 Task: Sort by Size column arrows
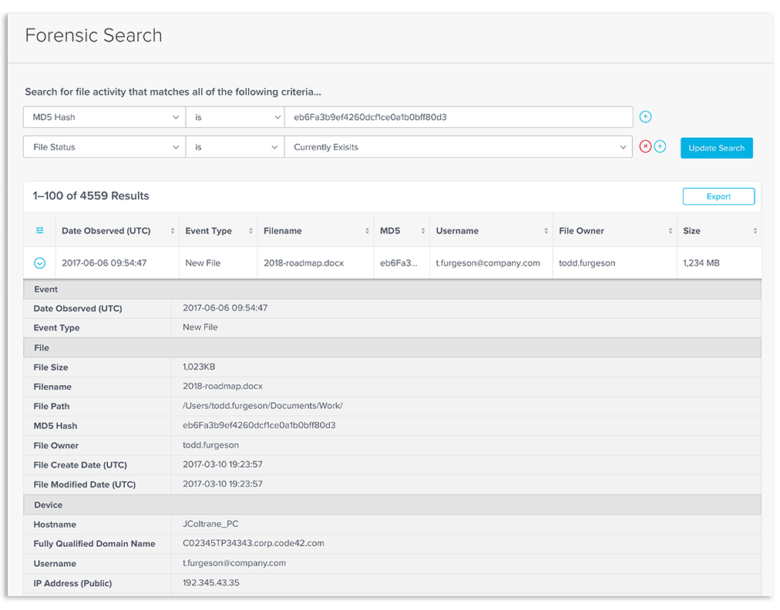(755, 231)
